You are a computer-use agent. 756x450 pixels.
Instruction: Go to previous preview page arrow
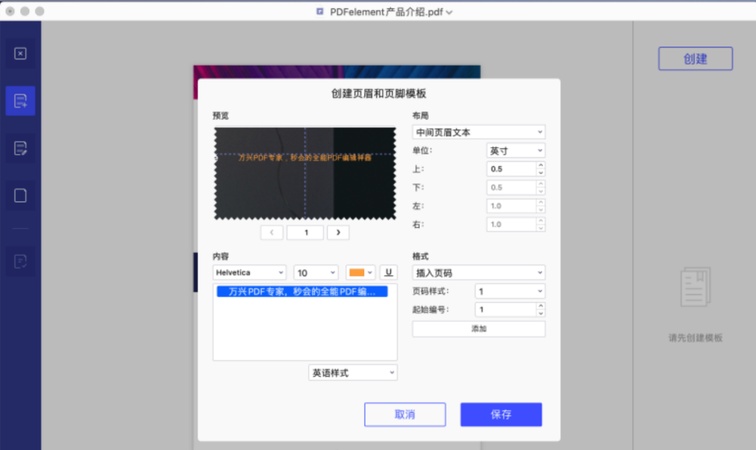pos(271,232)
